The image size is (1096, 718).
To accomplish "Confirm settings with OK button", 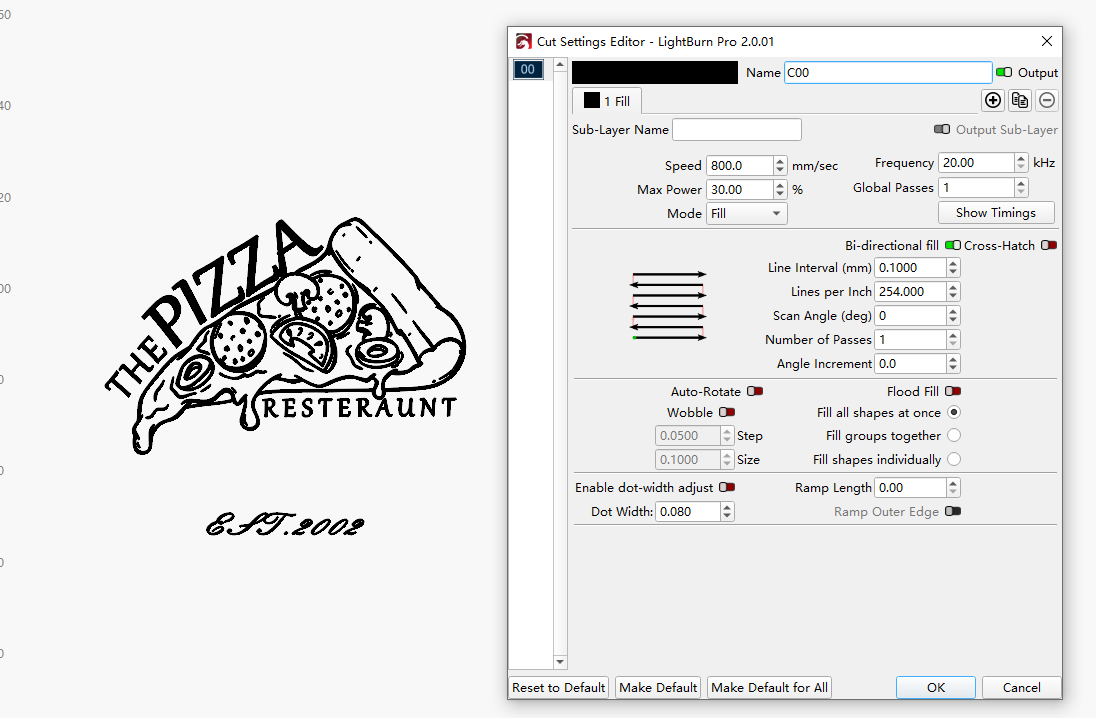I will 936,687.
